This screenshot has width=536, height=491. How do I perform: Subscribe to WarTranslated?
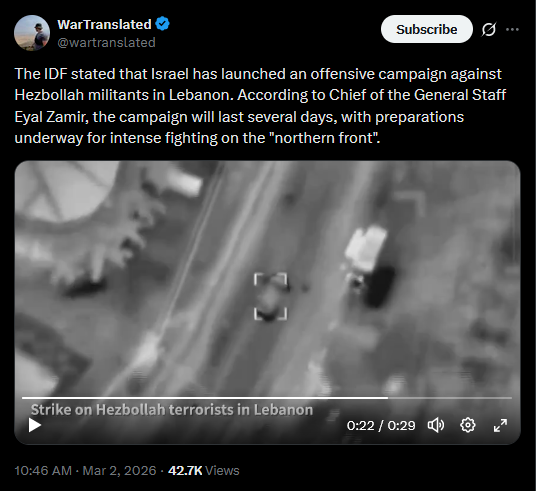click(427, 29)
